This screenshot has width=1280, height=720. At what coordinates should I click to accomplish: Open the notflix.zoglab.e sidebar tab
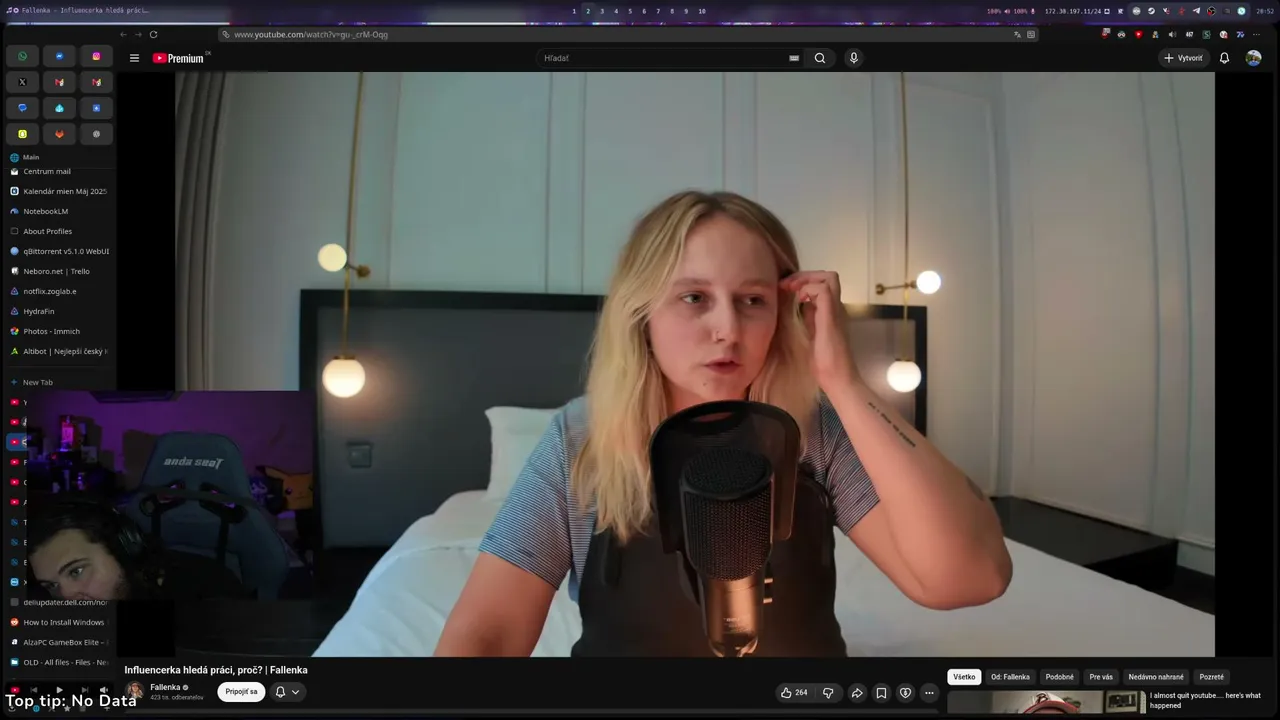coord(58,291)
